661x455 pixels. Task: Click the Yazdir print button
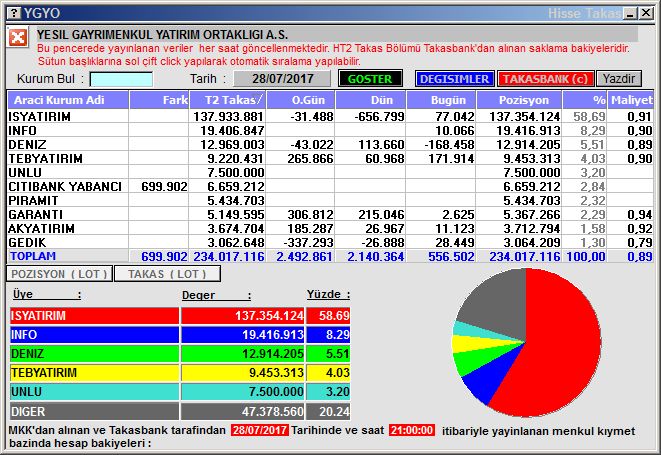point(619,79)
